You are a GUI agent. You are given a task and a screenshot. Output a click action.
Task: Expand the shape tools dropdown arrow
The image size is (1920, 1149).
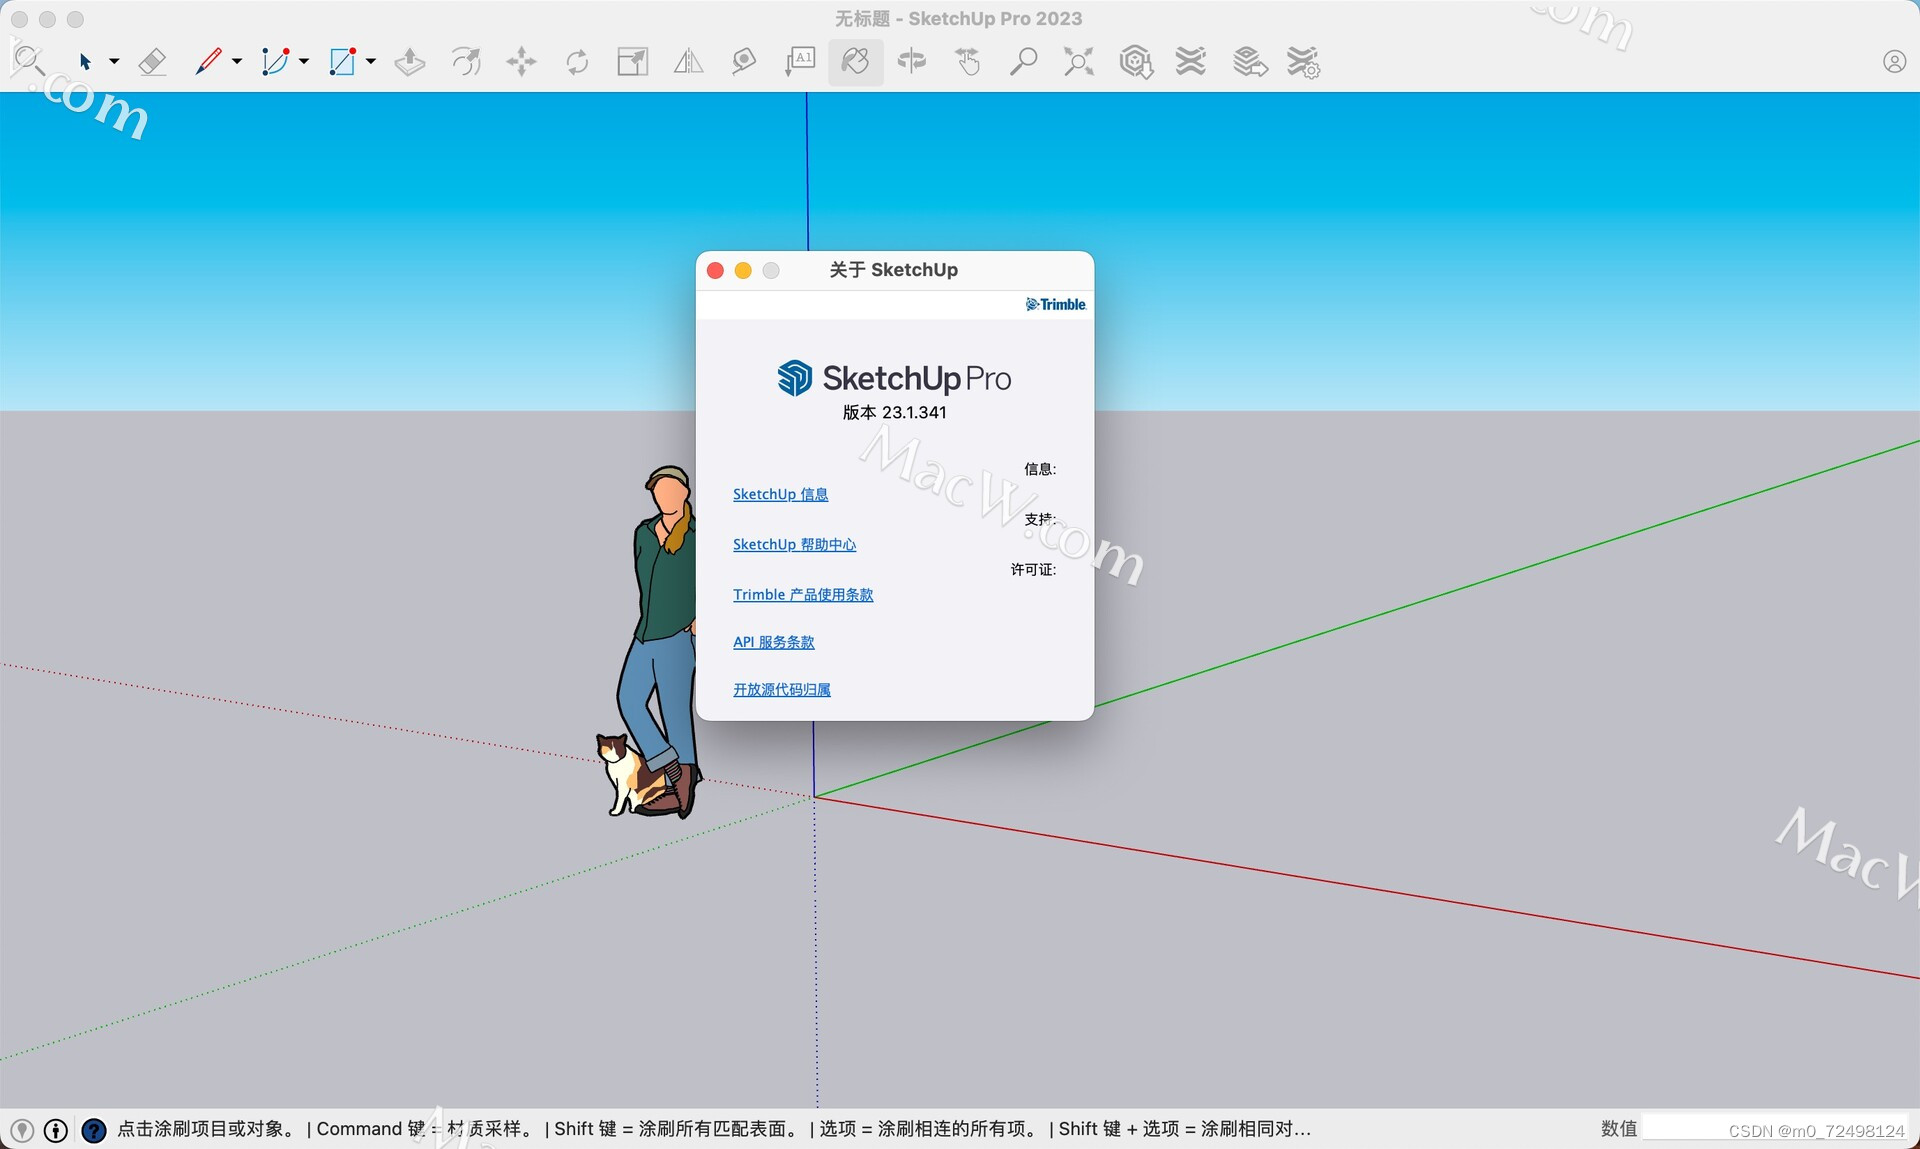pos(371,62)
